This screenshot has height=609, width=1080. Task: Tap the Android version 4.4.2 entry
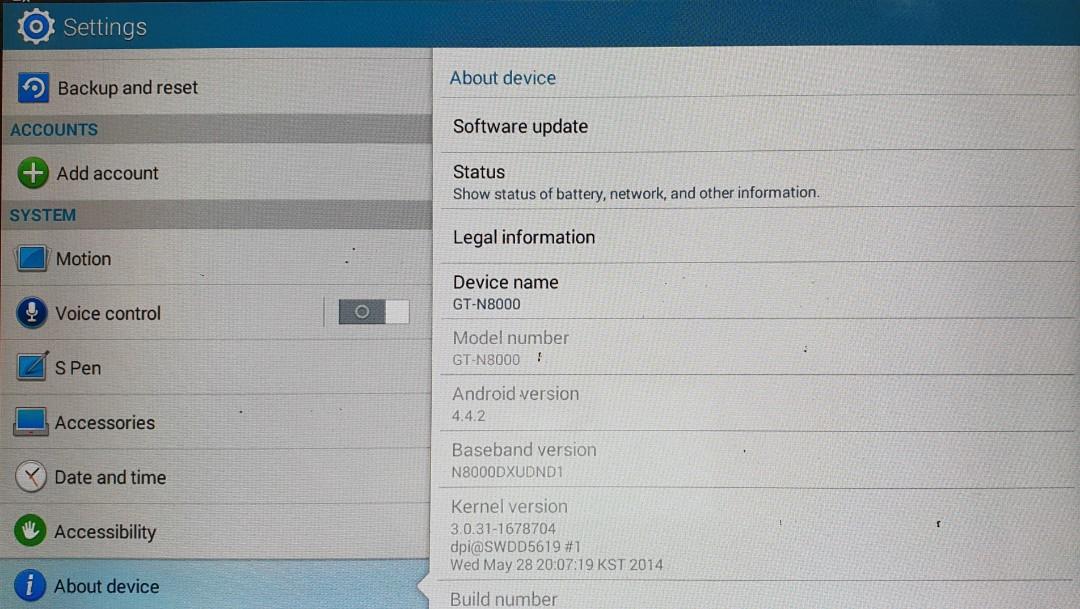coord(515,403)
